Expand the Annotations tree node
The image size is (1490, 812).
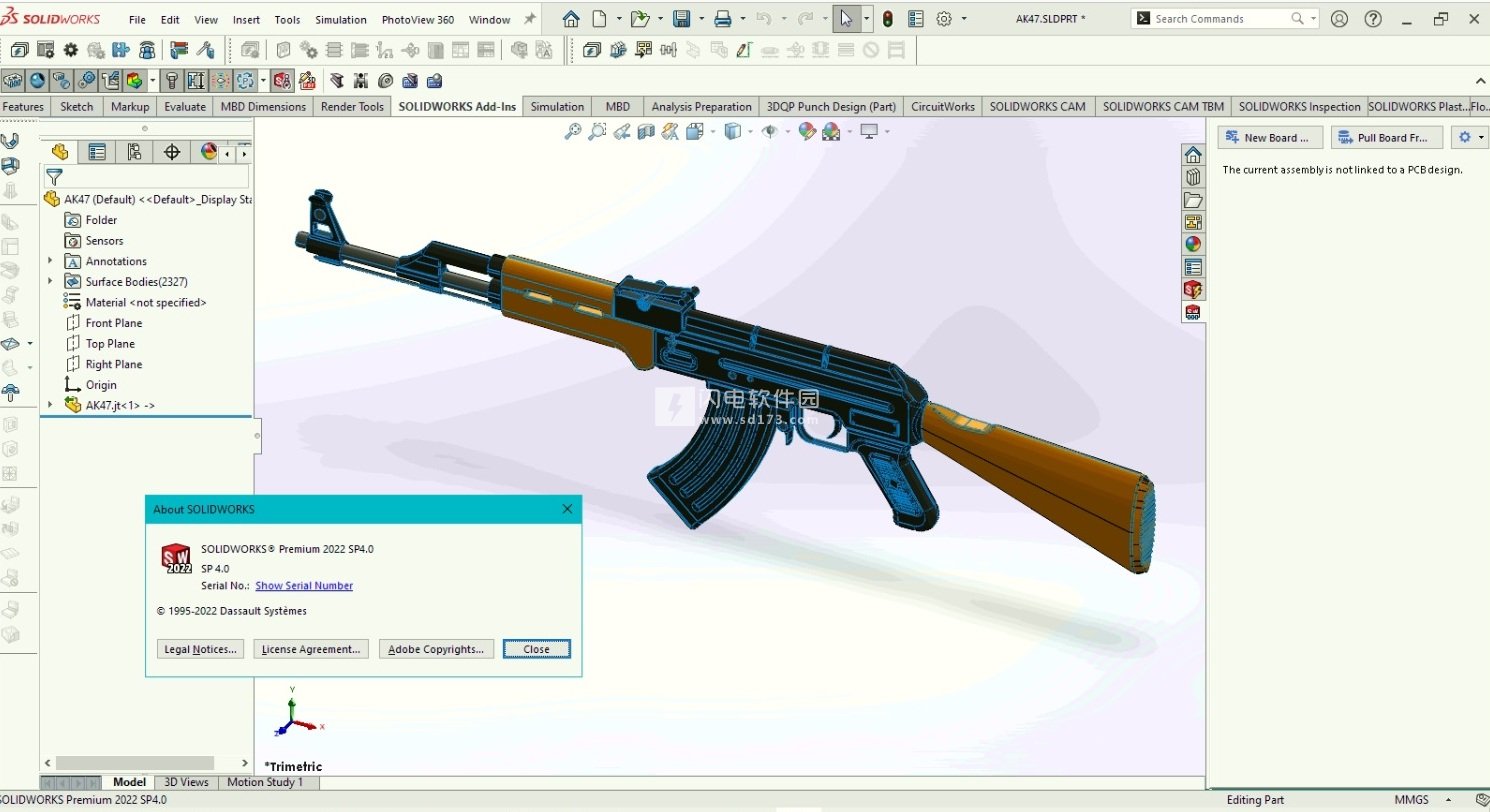pos(50,261)
